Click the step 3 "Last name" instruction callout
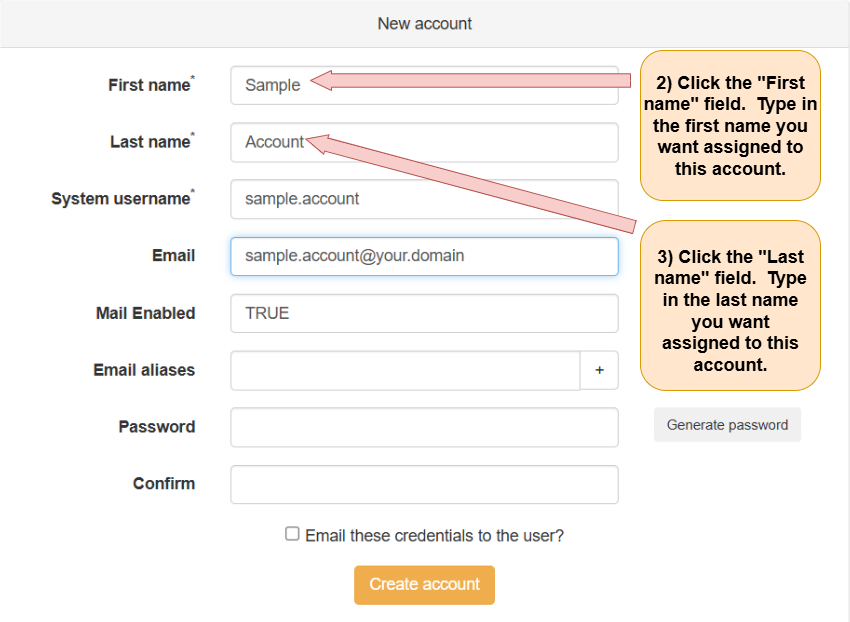850x622 pixels. 730,306
